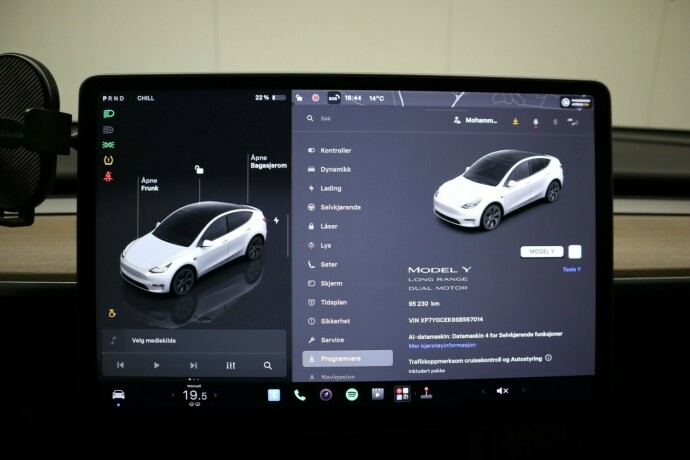Click the yellow software download icon
The image size is (690, 460).
coord(516,121)
